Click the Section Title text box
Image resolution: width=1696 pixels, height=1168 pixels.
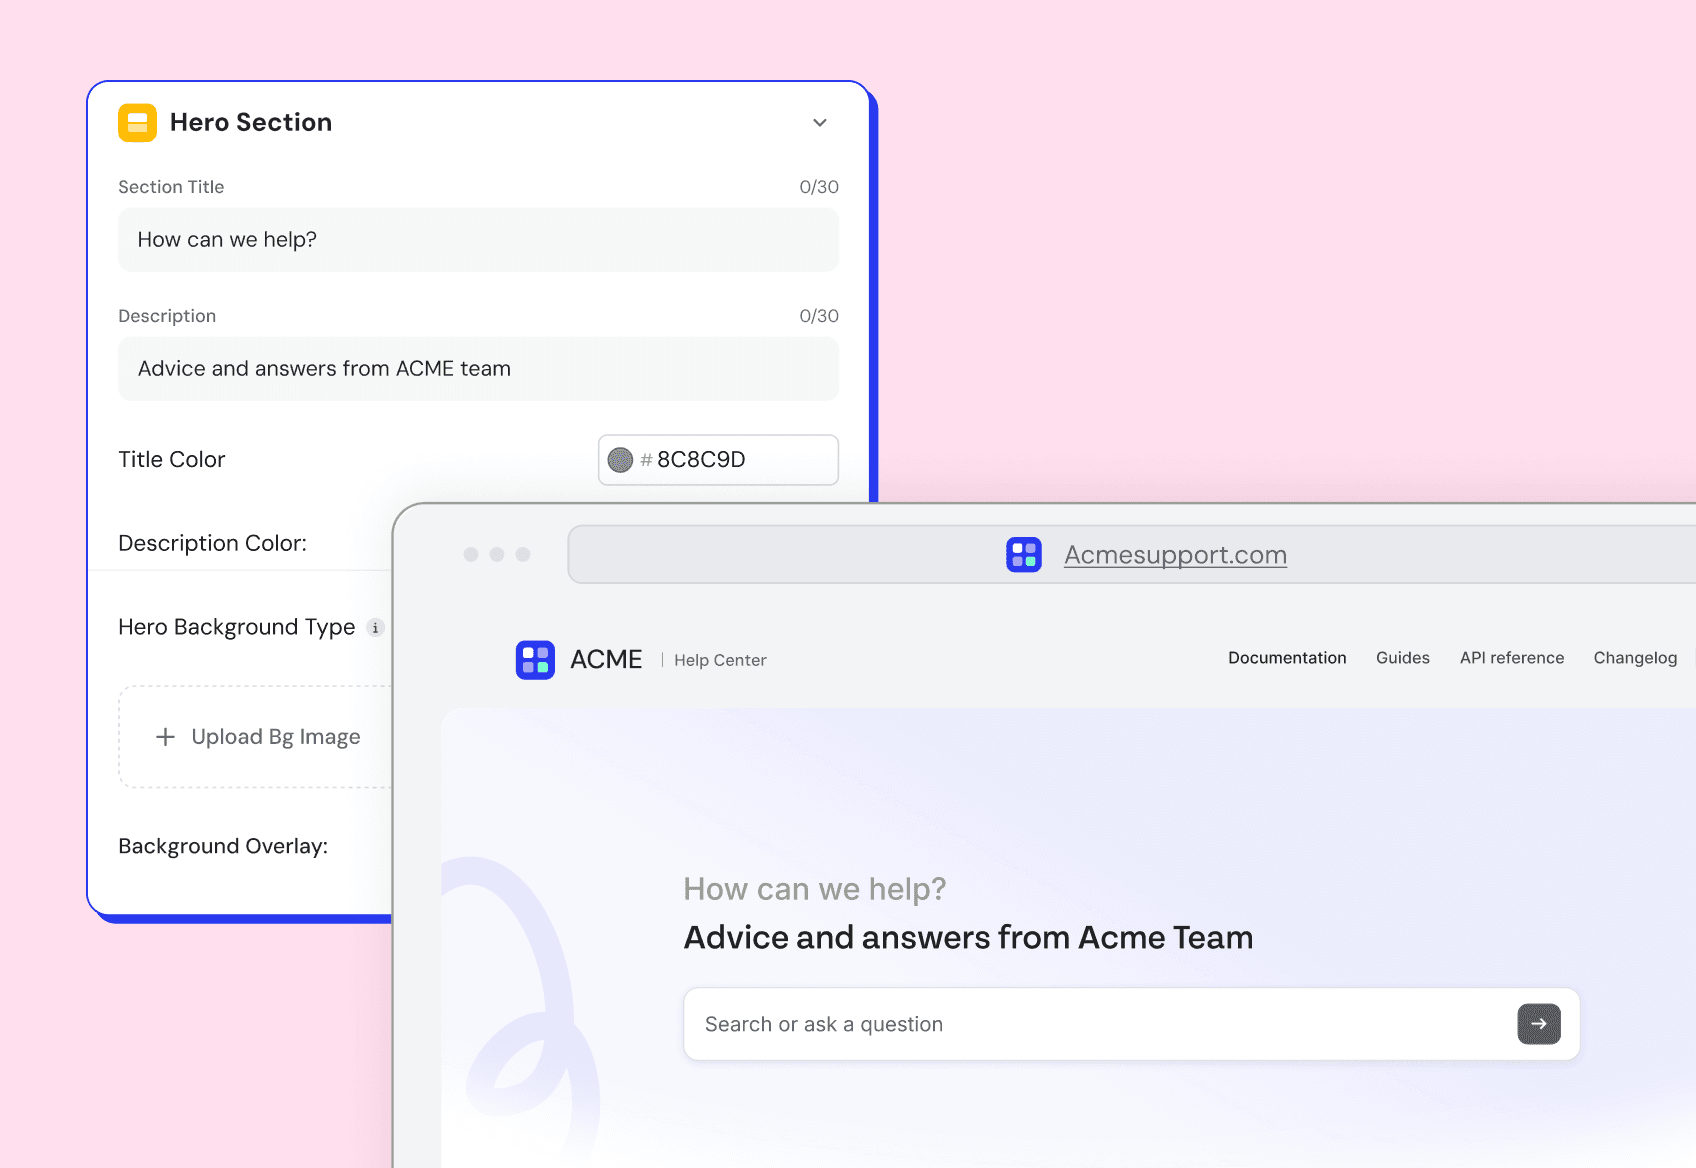478,240
